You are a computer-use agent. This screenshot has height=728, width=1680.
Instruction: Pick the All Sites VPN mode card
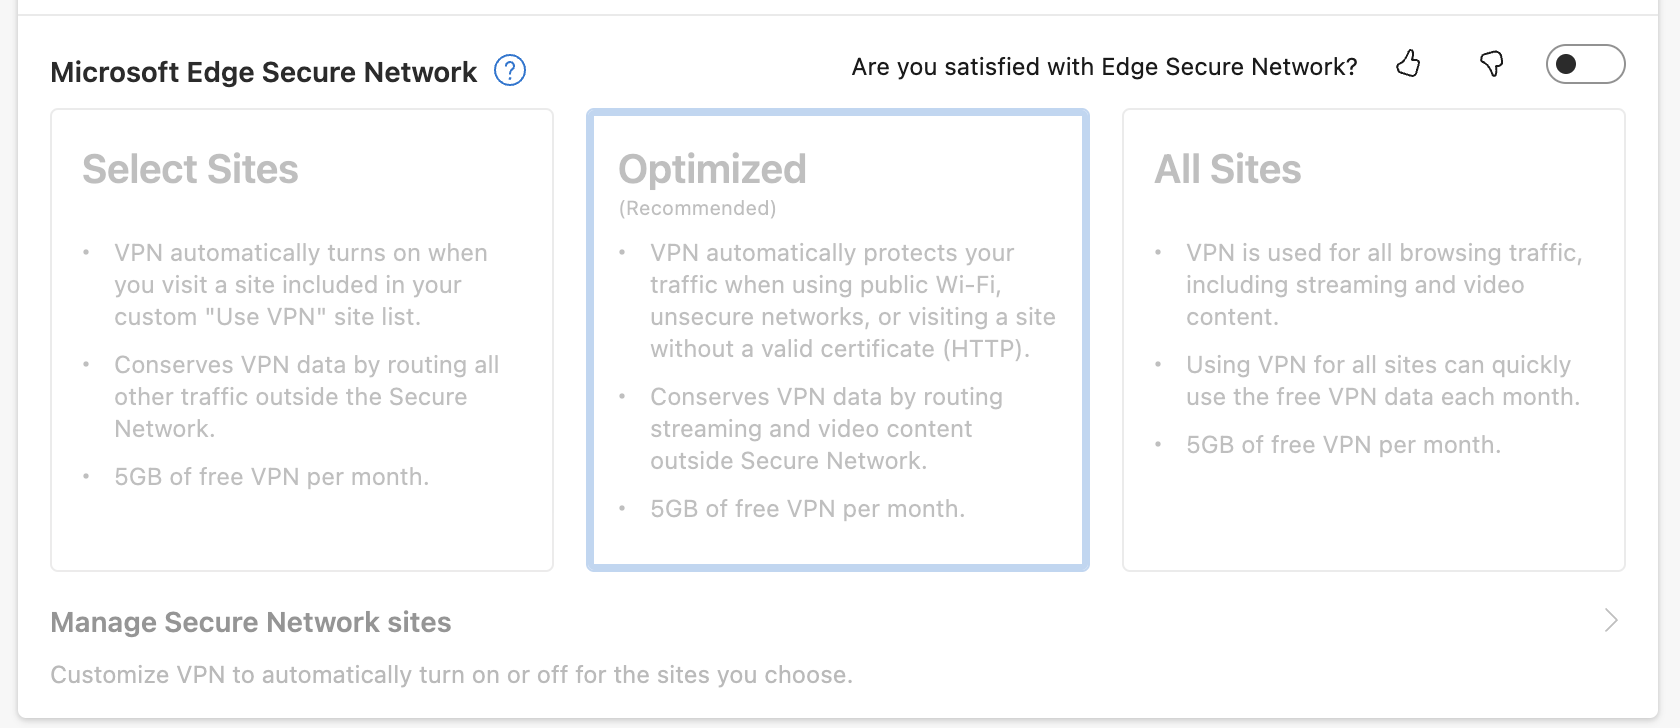1374,340
